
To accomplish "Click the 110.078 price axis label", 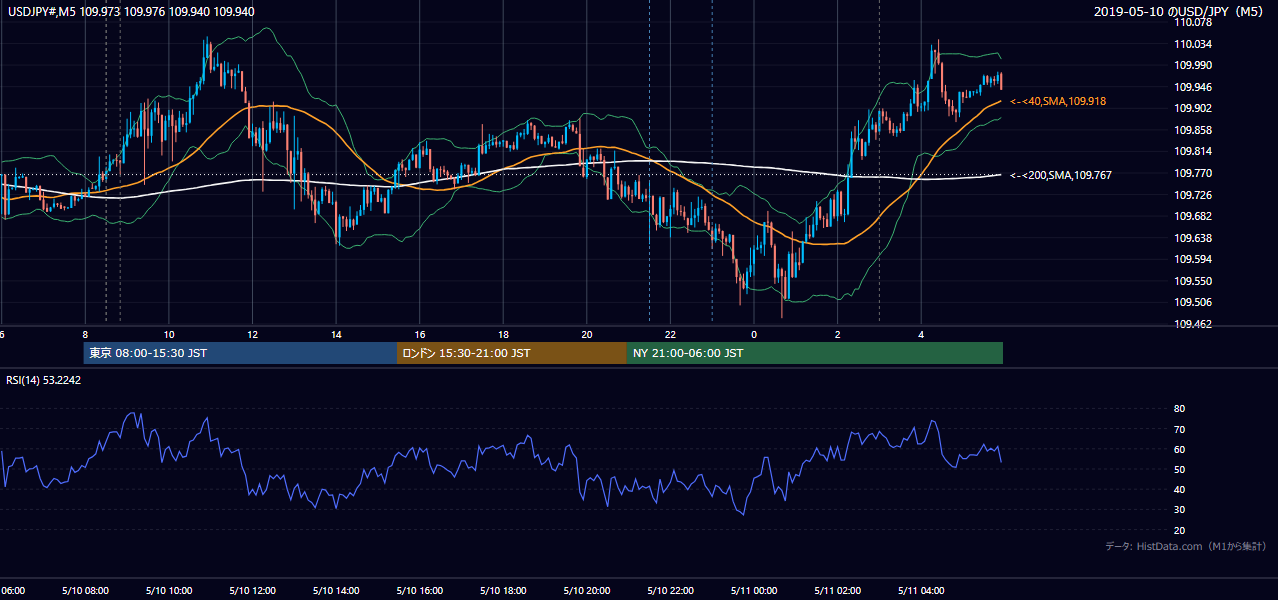I will 1194,22.
